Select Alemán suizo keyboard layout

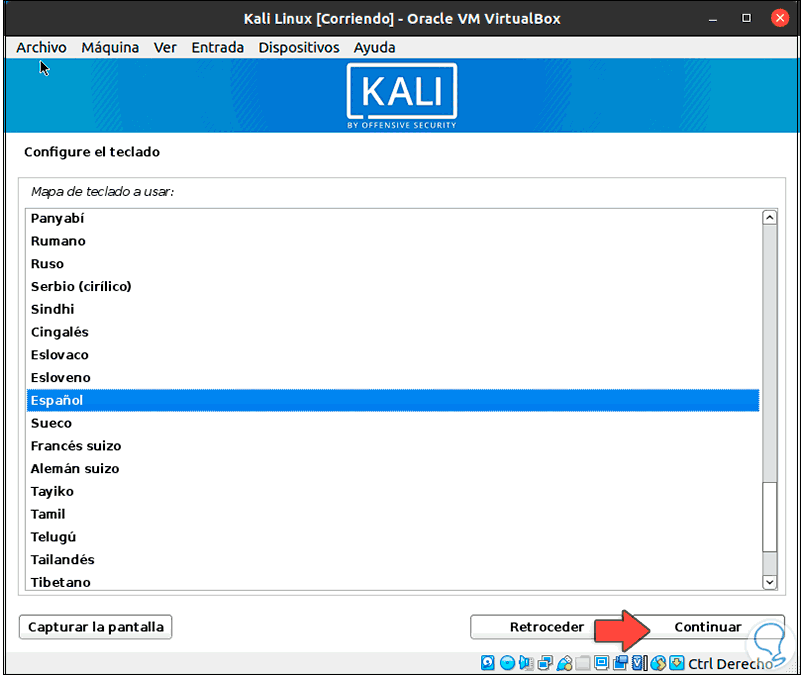coord(393,468)
